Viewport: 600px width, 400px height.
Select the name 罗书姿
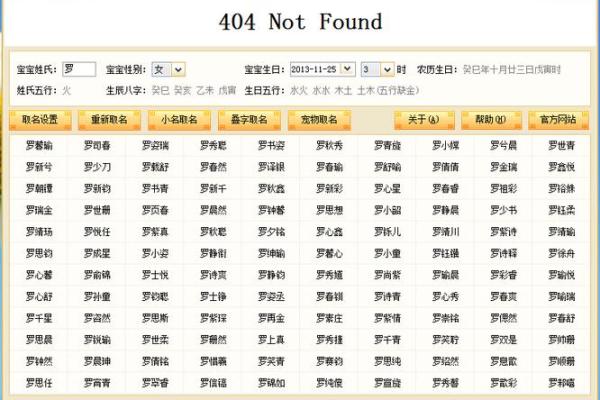(271, 145)
